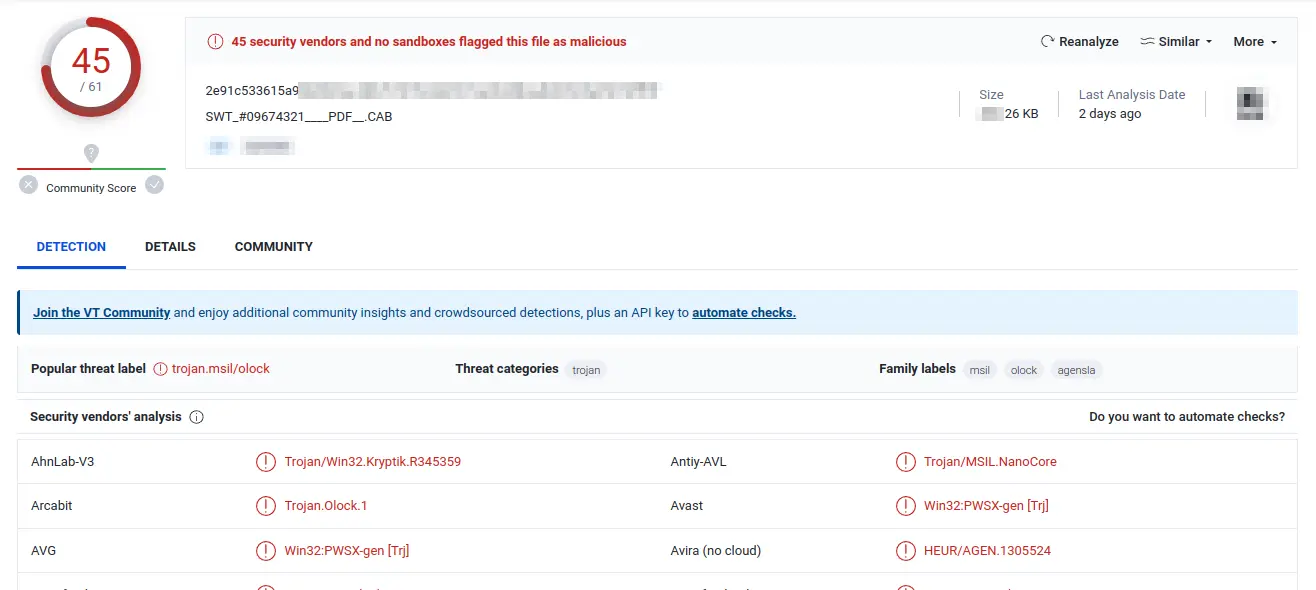Viewport: 1316px width, 590px height.
Task: Click the info icon beside Security vendors' analysis
Action: click(197, 417)
